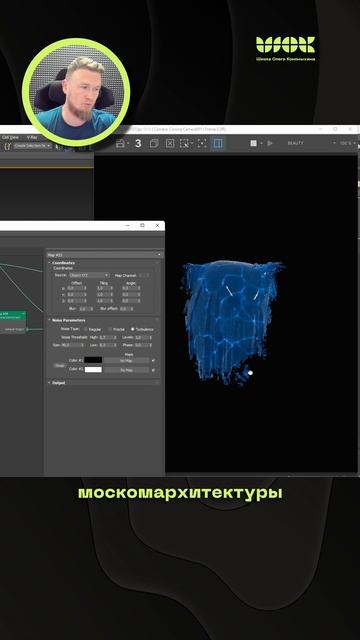Collapse the Coordinates rollout
The image size is (360, 640).
[63, 263]
